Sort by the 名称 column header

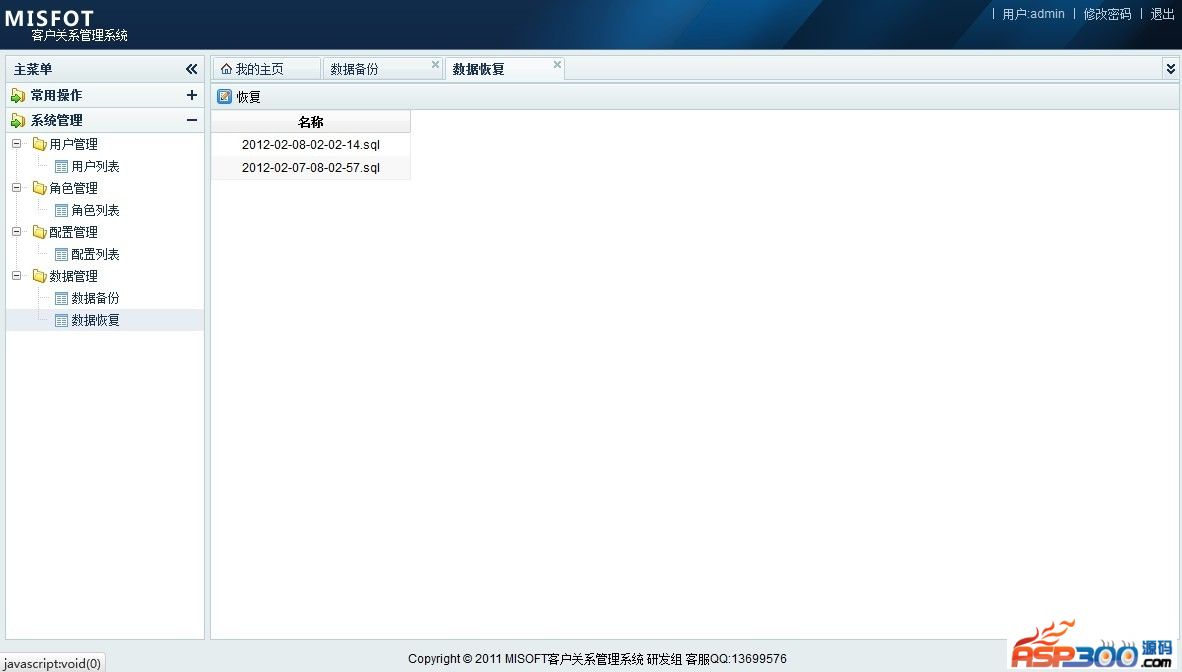point(311,121)
